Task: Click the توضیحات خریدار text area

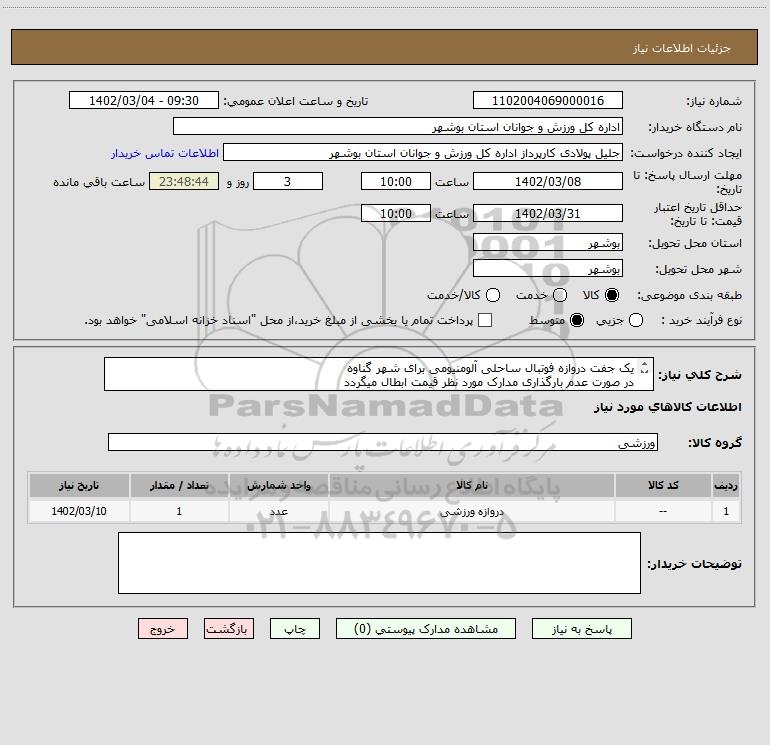Action: 379,563
